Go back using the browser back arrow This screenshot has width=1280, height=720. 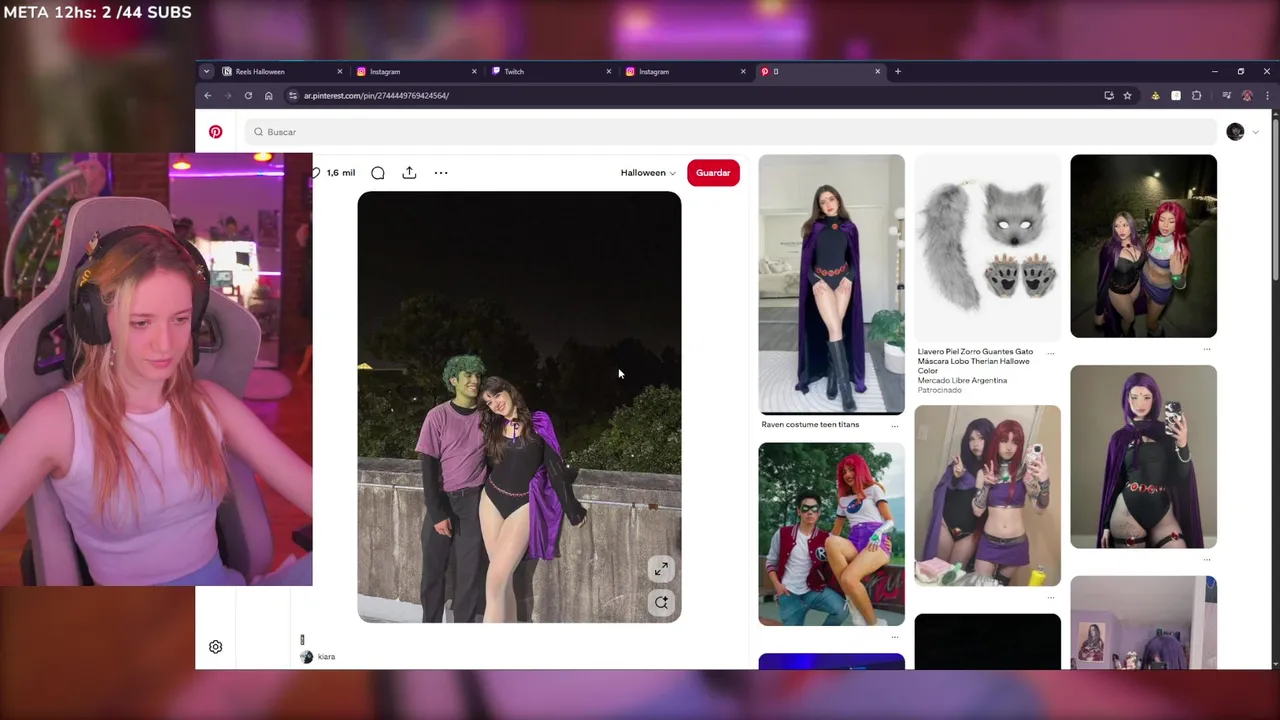pyautogui.click(x=208, y=96)
